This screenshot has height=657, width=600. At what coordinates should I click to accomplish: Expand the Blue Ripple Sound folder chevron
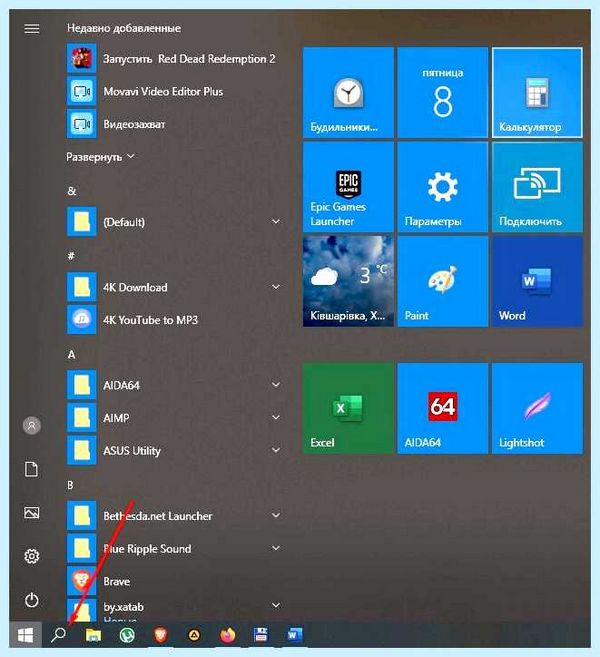[276, 548]
